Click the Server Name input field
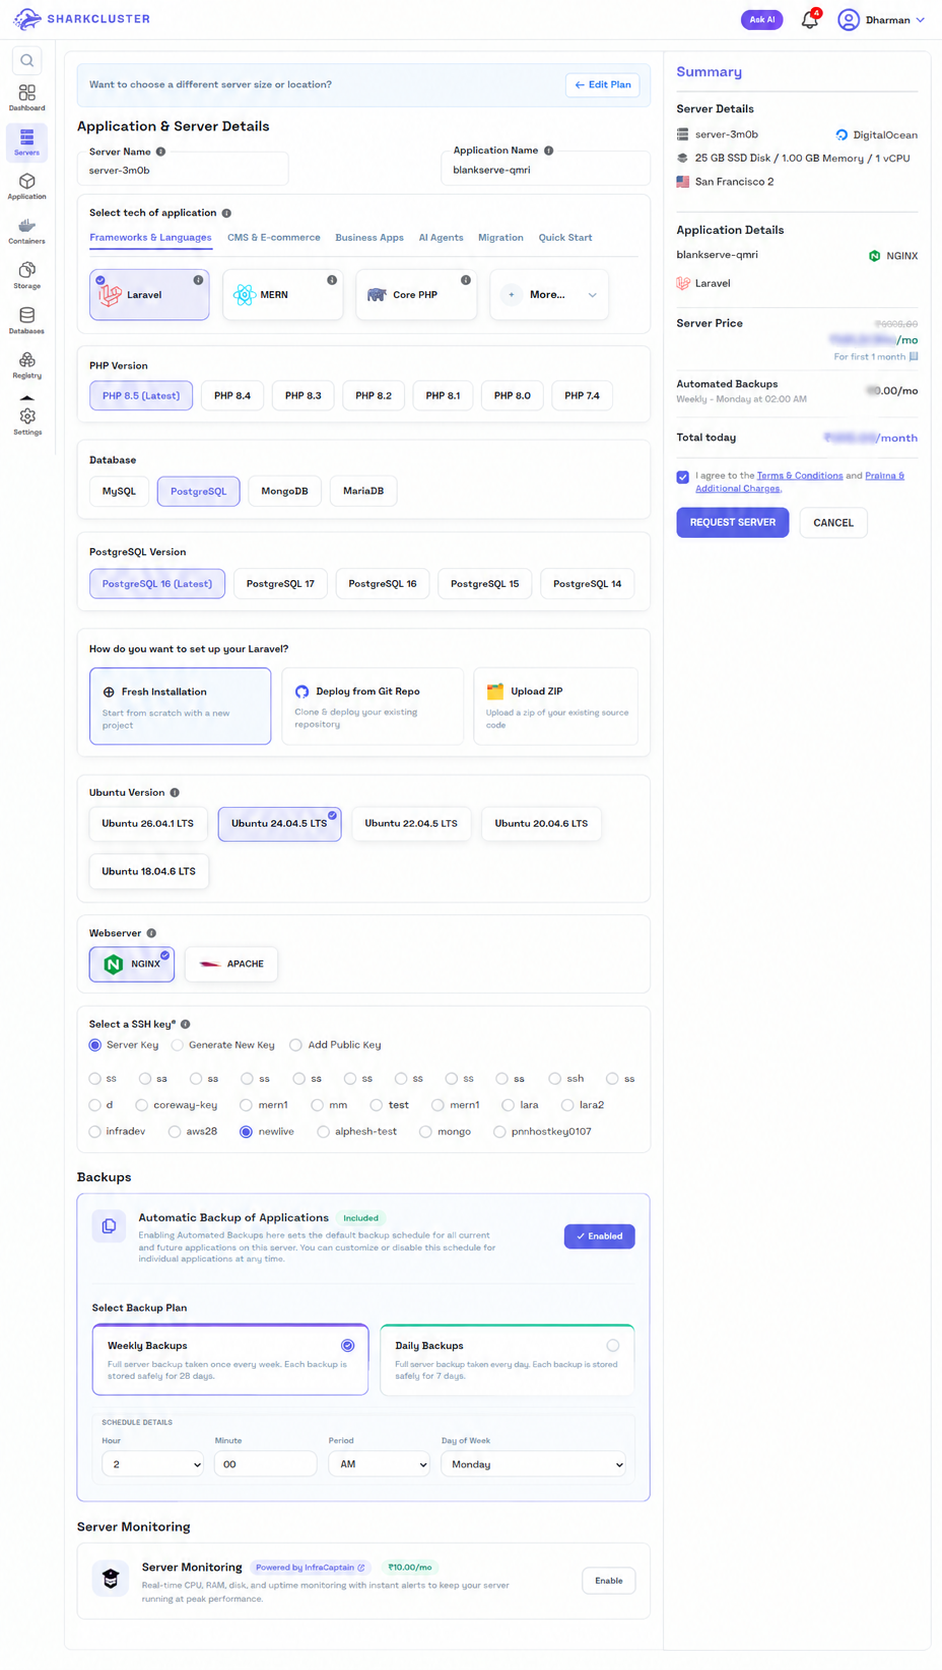 (x=183, y=170)
